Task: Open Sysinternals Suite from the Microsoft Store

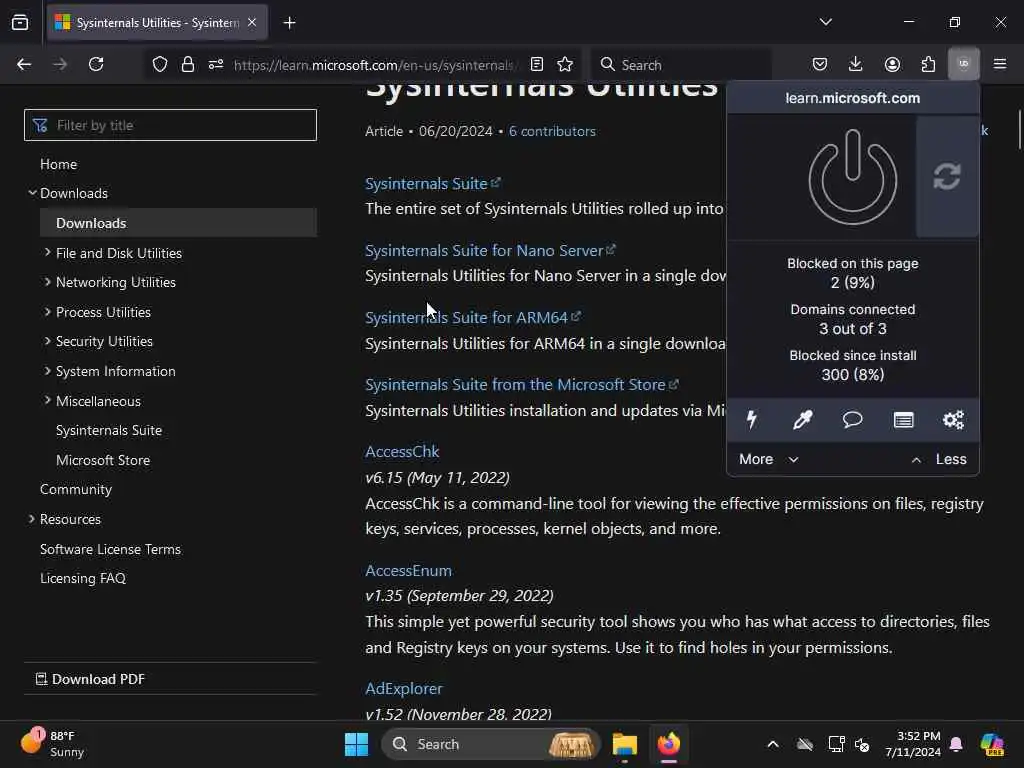Action: pos(522,385)
